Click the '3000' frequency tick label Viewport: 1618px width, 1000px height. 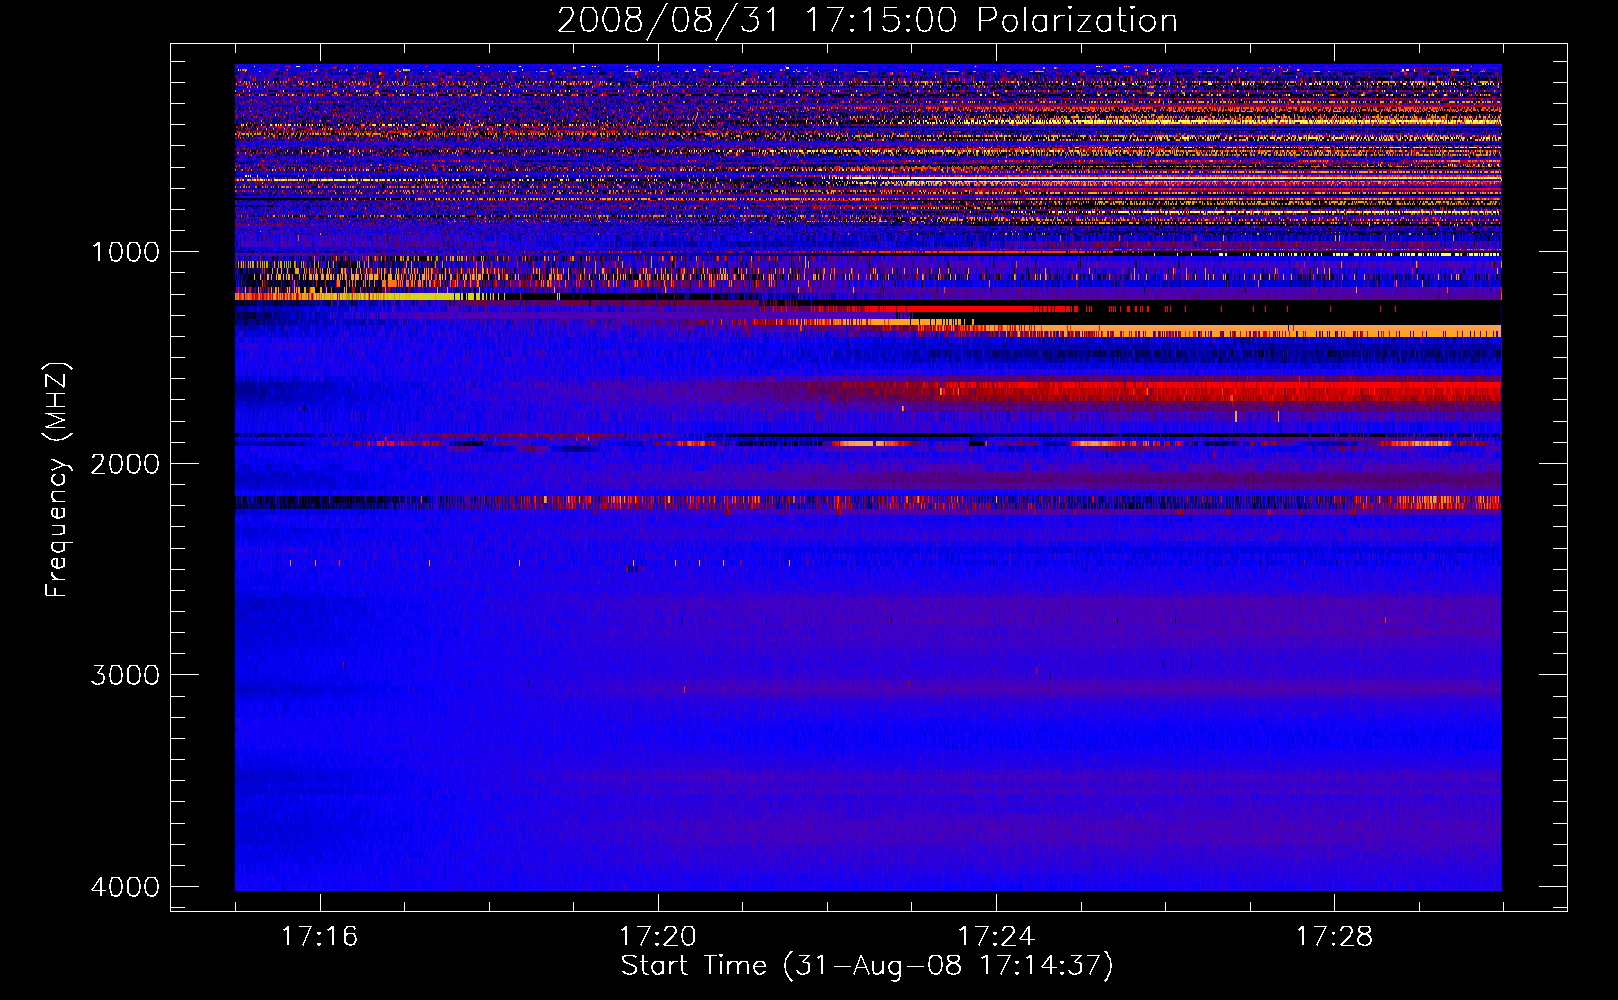pos(125,675)
